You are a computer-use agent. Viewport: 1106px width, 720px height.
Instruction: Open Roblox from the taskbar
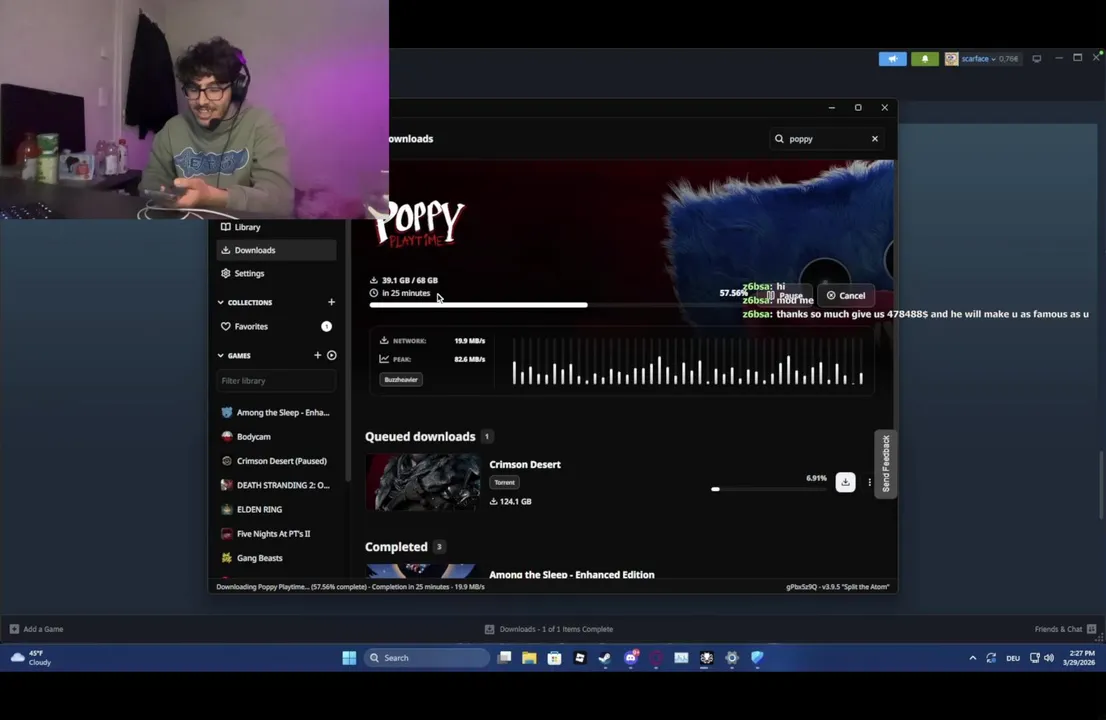(x=580, y=658)
